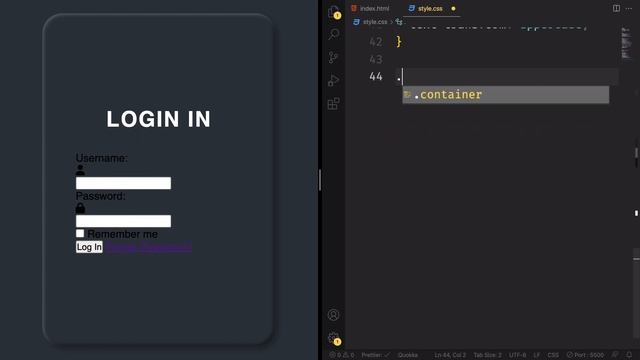Toggle the Remember me checkbox
Screen dimensions: 640x360
point(80,233)
